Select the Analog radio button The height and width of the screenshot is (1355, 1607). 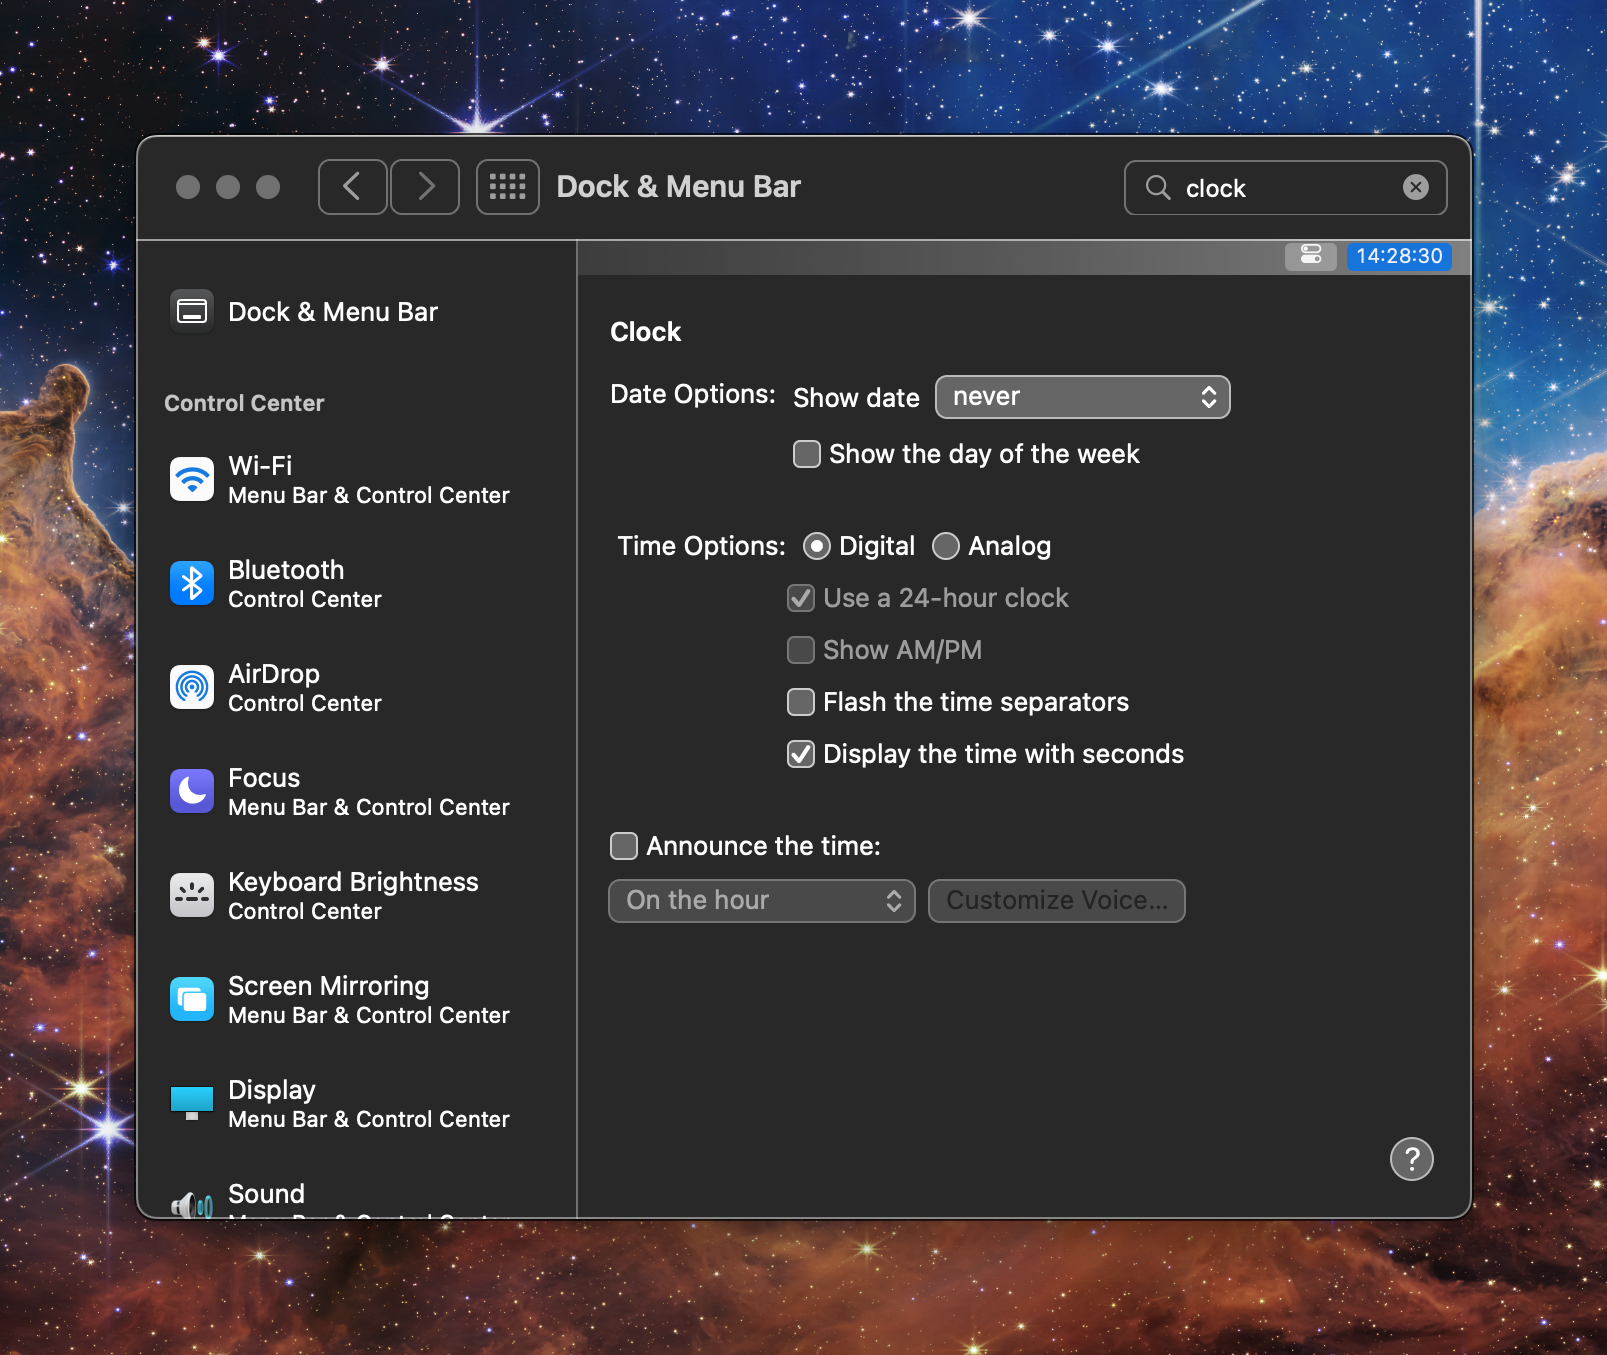[946, 546]
